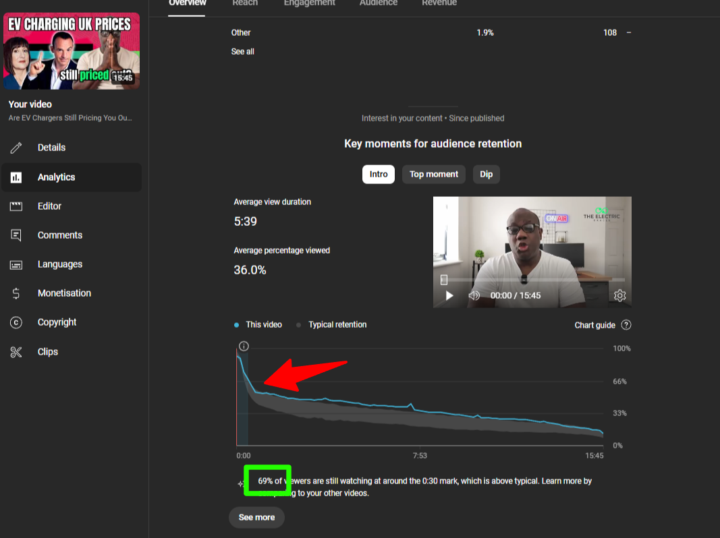Open preview player settings gear
This screenshot has width=720, height=538.
619,296
